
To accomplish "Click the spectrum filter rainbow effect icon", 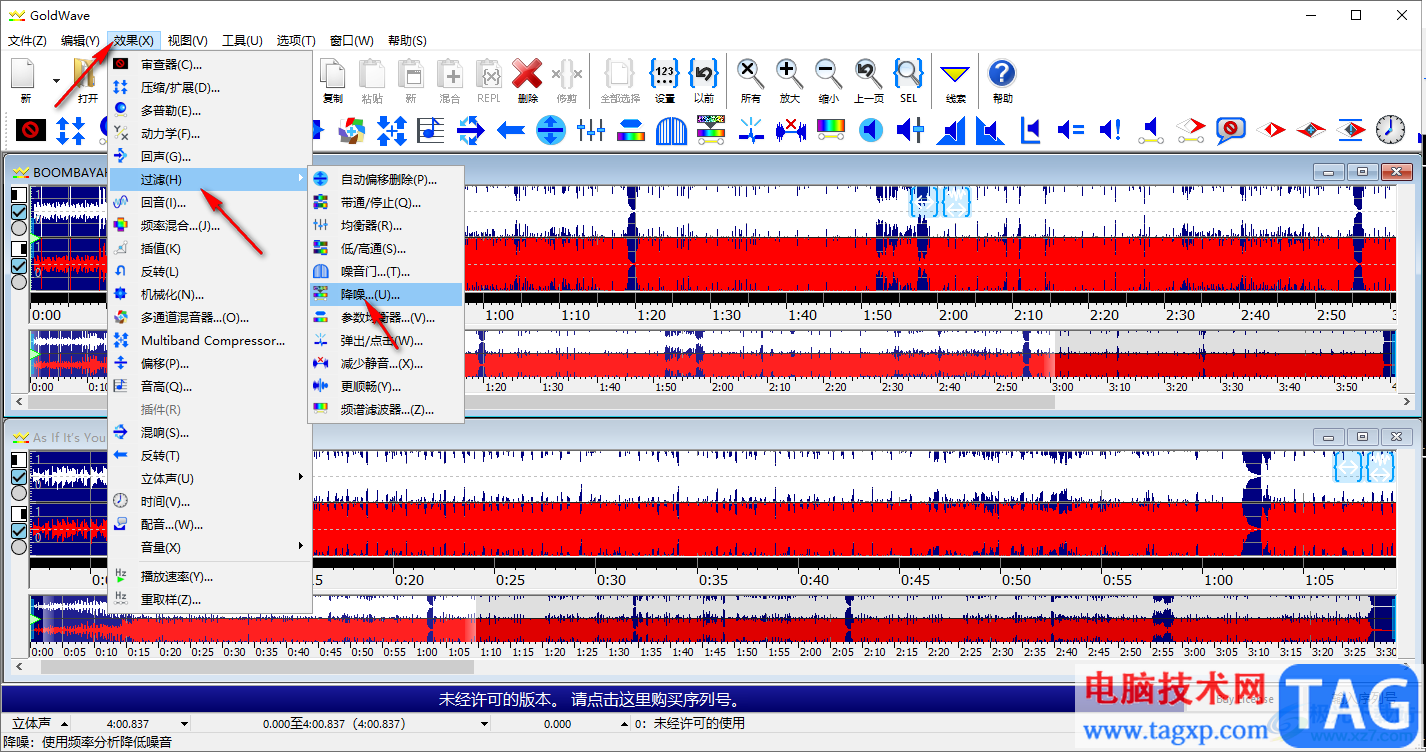I will pos(831,130).
